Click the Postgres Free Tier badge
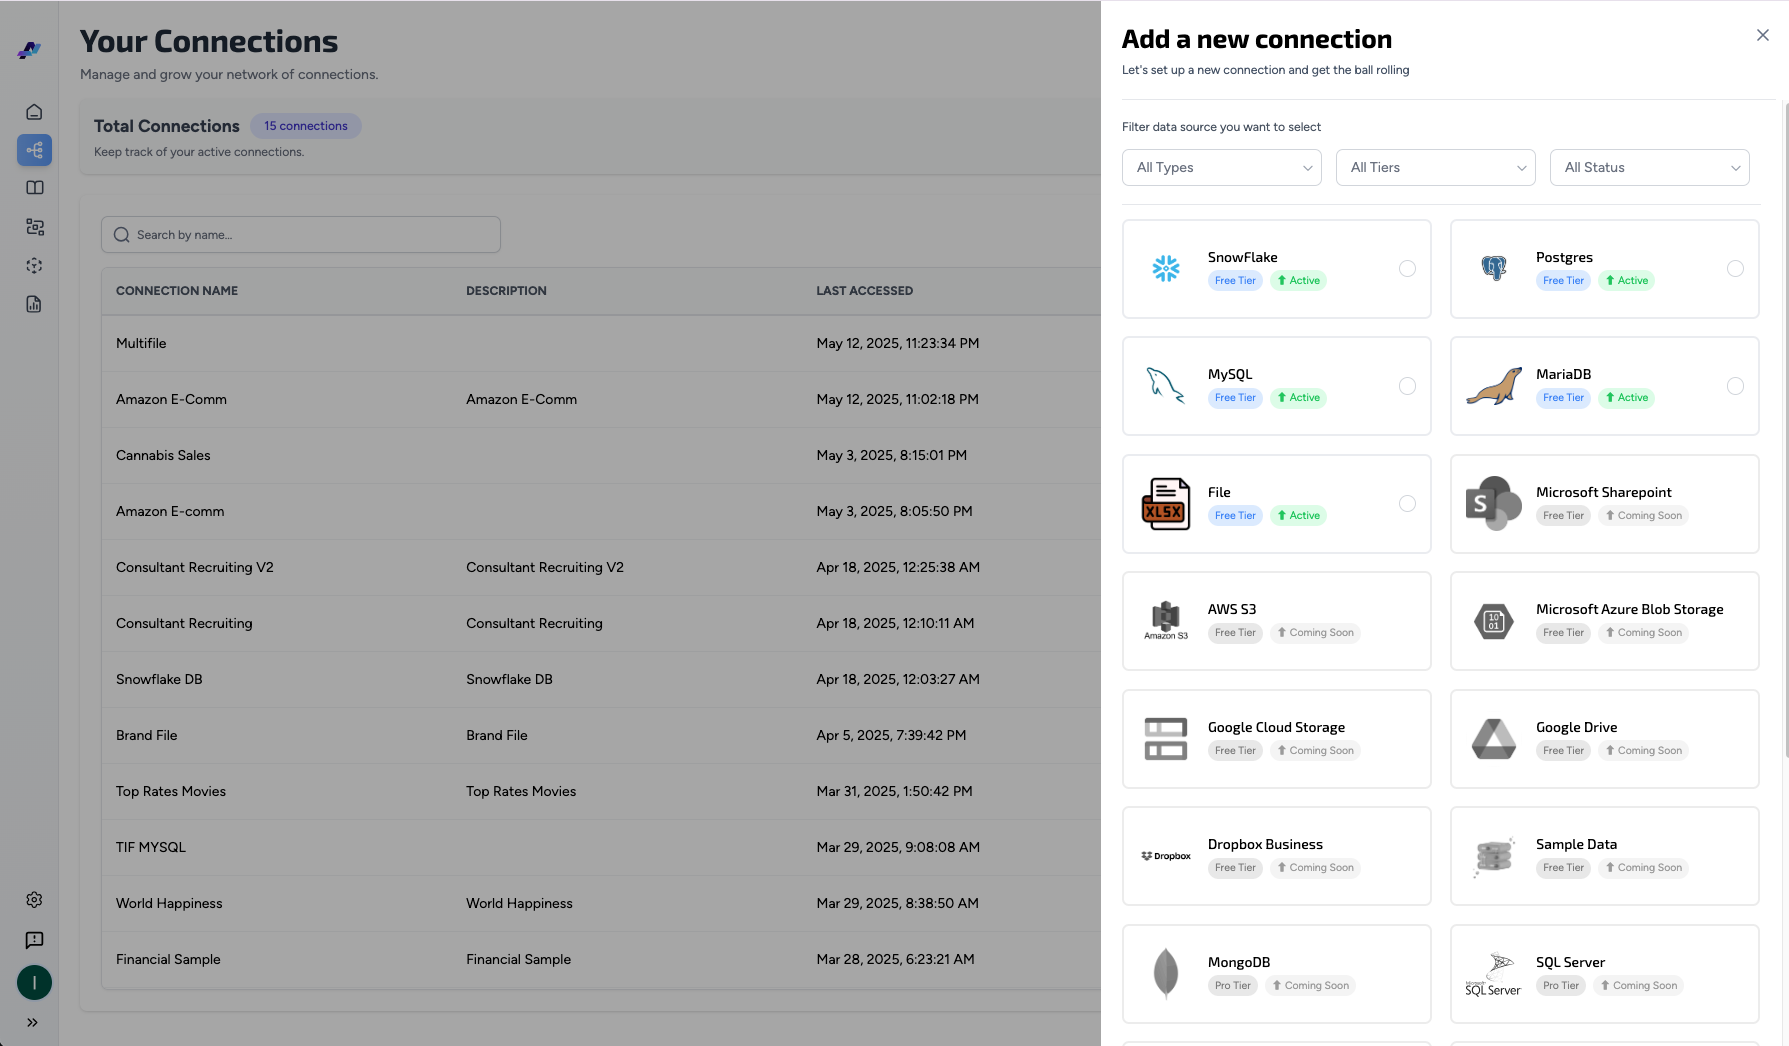 point(1563,281)
